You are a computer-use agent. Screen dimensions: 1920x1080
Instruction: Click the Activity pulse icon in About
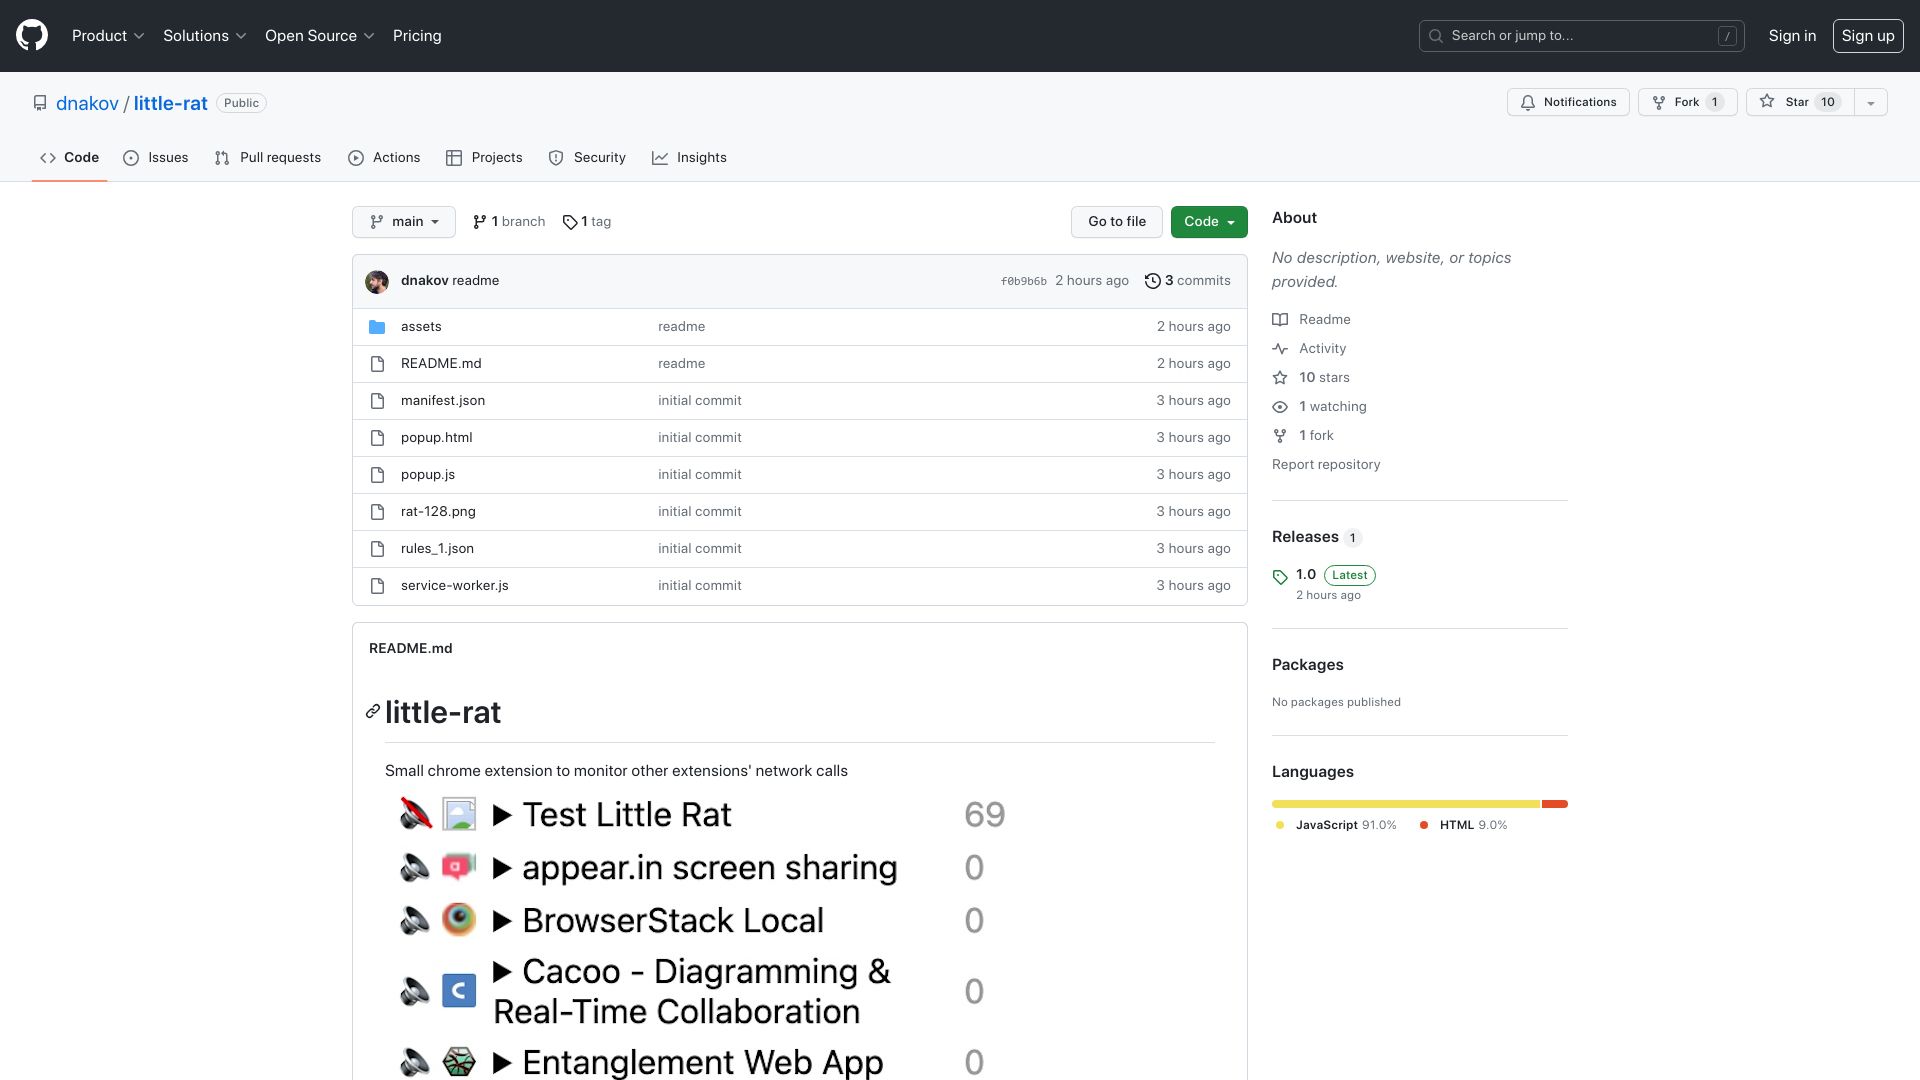coord(1280,349)
